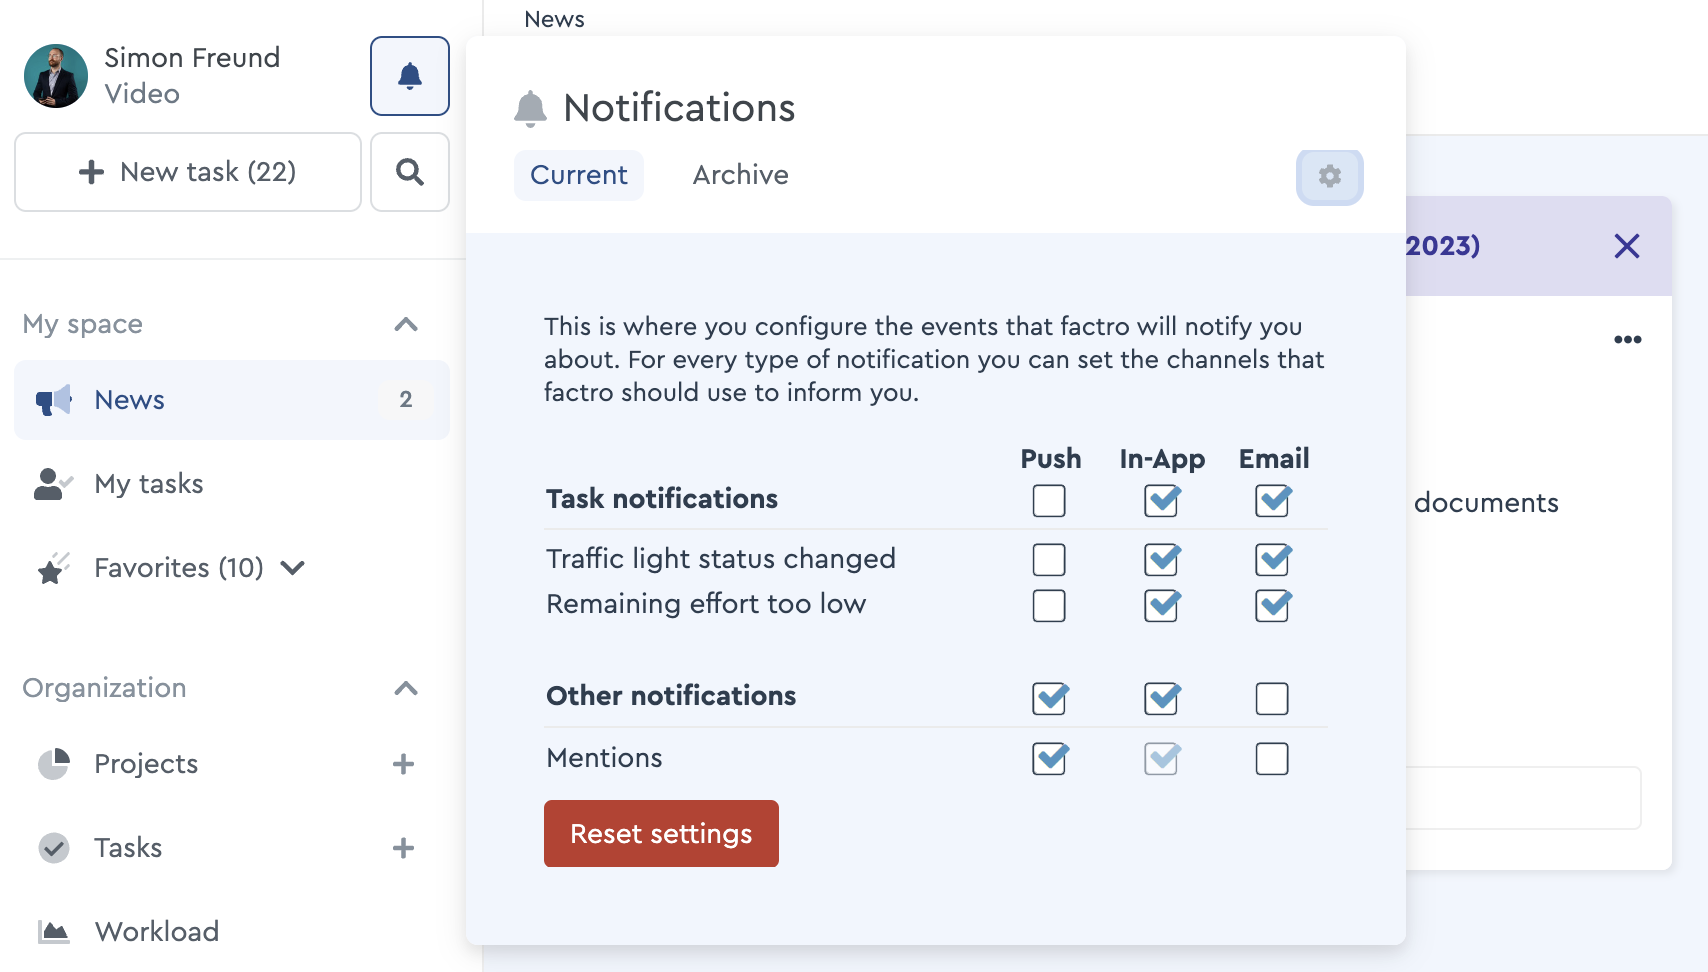Select the News megaphone icon

[52, 399]
